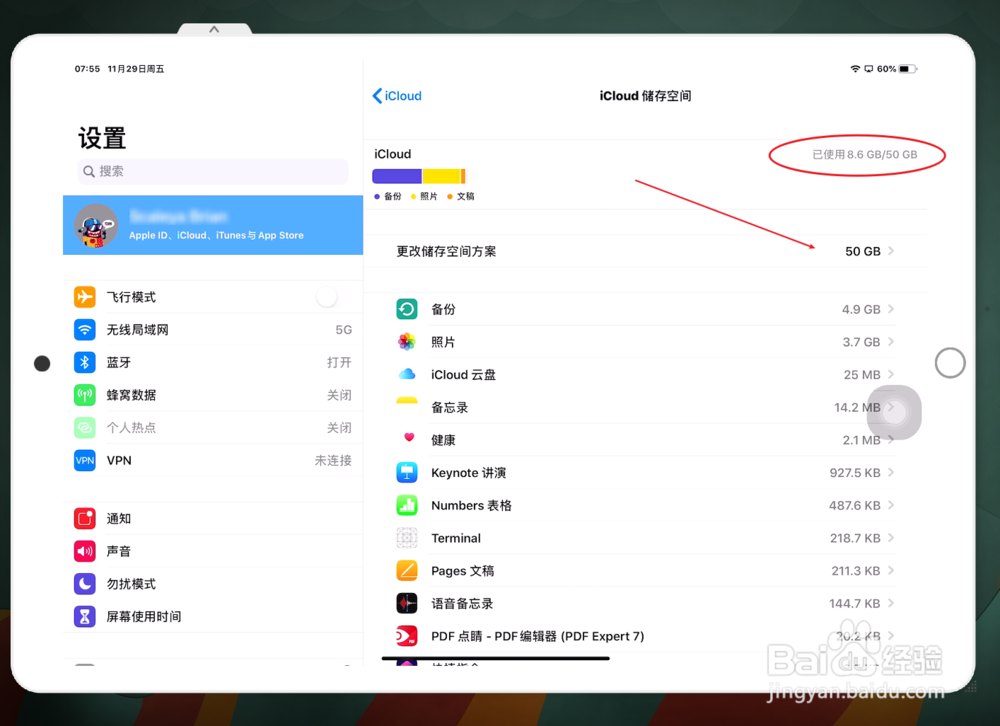Viewport: 1000px width, 726px height.
Task: Open 无线局域网 settings row
Action: point(213,329)
